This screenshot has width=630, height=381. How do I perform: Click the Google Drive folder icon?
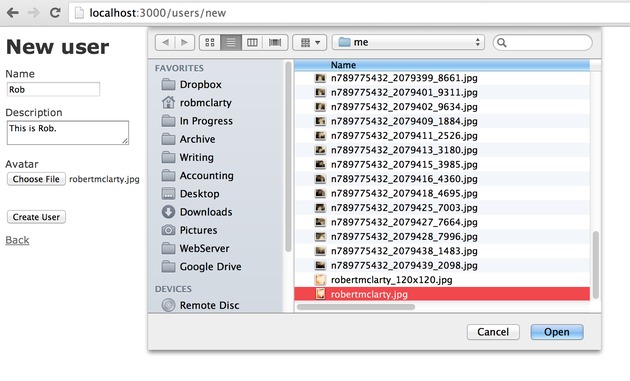pyautogui.click(x=168, y=266)
